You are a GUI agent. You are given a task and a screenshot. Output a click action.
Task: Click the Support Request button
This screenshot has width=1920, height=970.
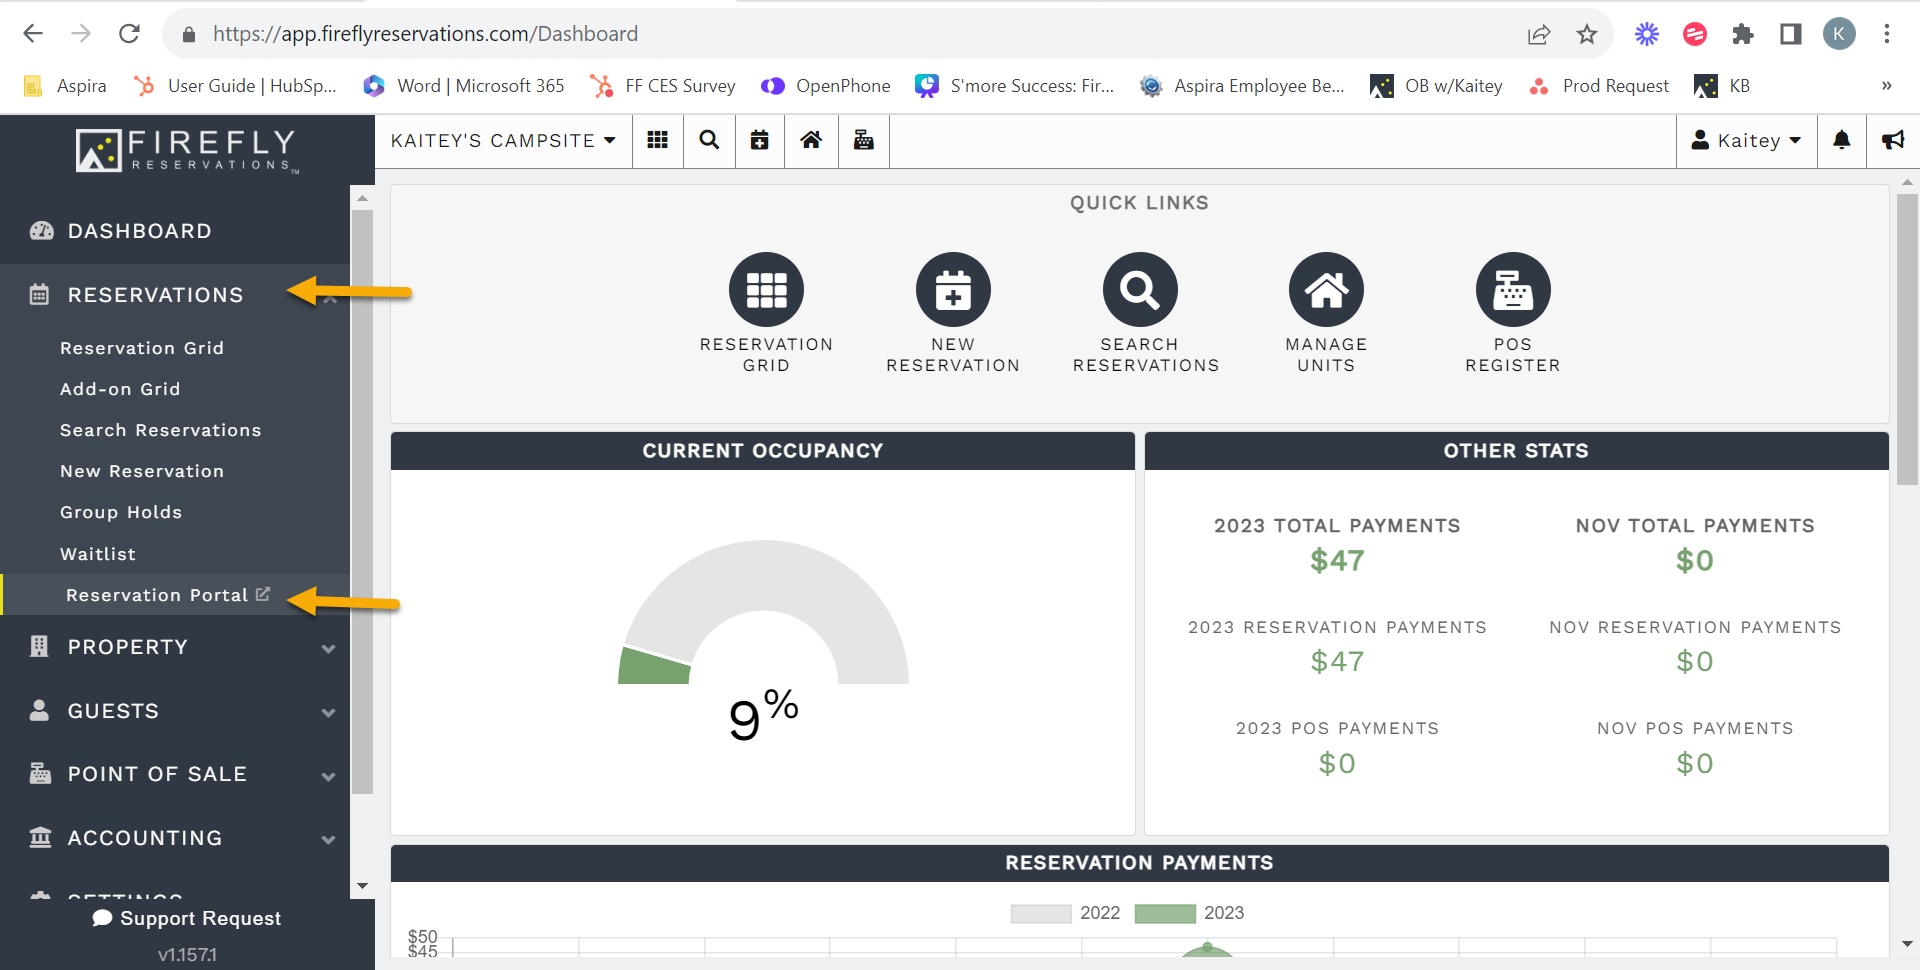[187, 918]
